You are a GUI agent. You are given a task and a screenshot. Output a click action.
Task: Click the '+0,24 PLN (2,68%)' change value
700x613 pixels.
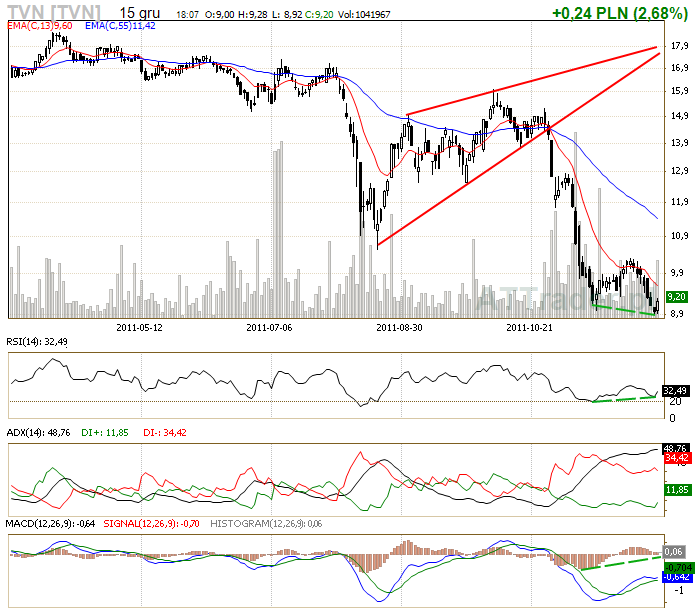click(620, 13)
